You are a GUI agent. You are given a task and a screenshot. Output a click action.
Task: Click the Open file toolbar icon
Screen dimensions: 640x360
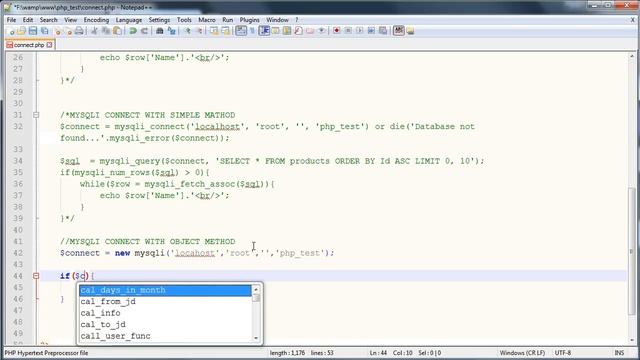click(21, 31)
